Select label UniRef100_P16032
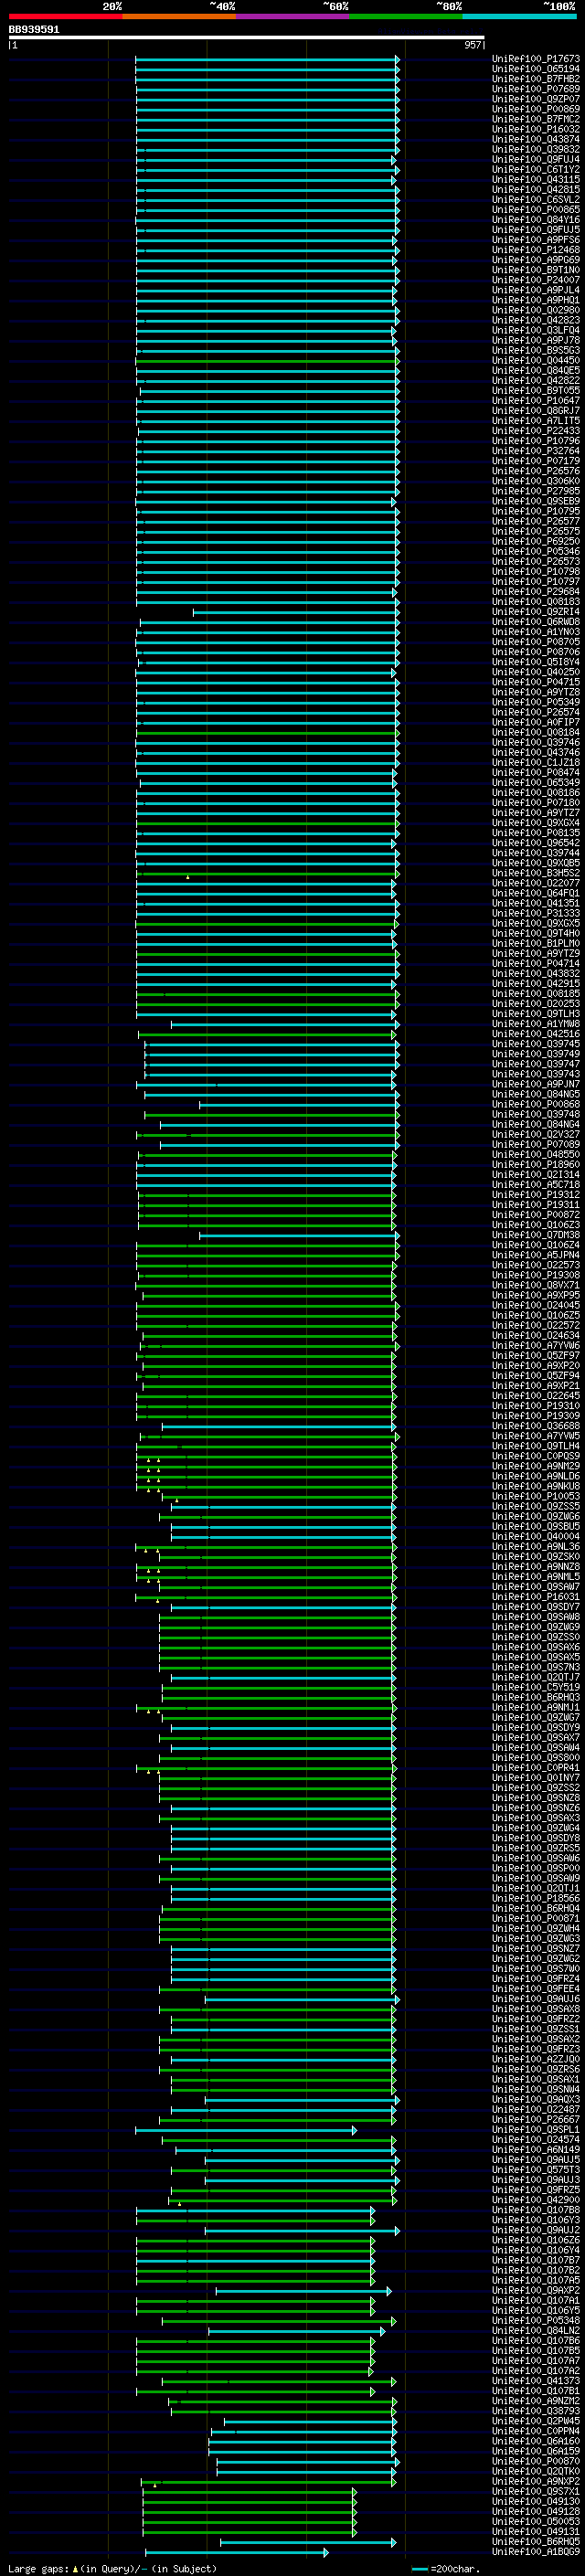Image resolution: width=585 pixels, height=2576 pixels. pos(536,129)
